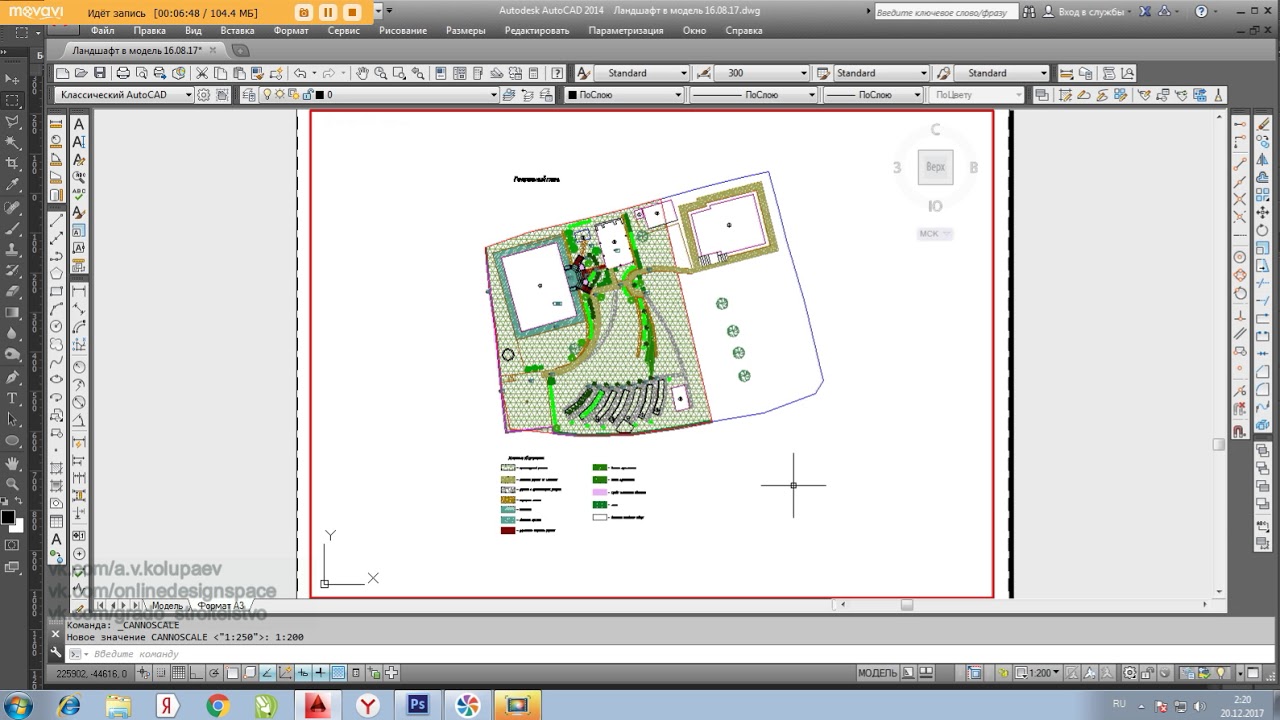The height and width of the screenshot is (720, 1280).
Task: Click the black color swatch in left palette
Action: coord(8,518)
